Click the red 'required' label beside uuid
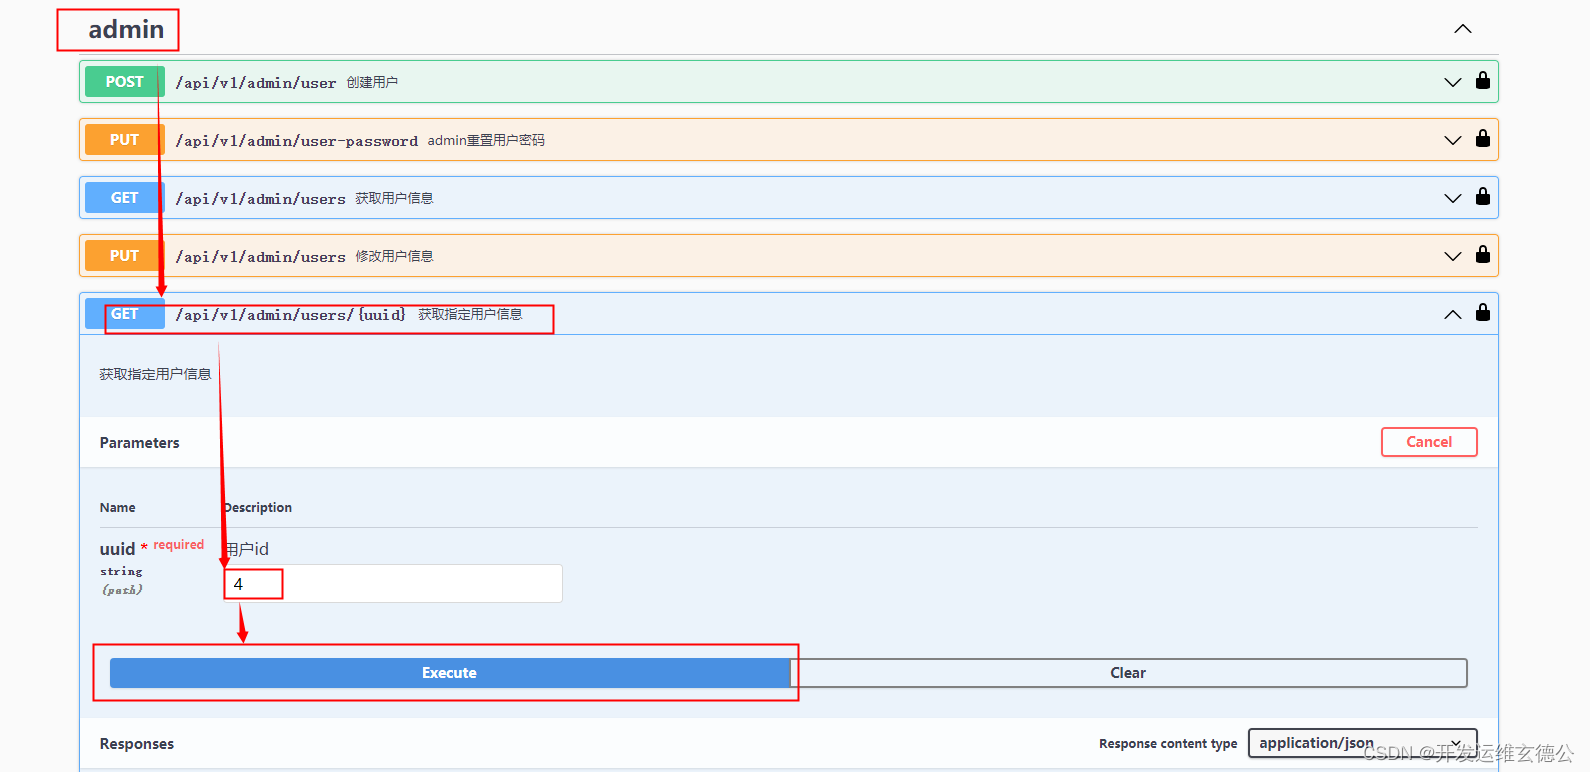This screenshot has width=1590, height=772. pos(179,545)
